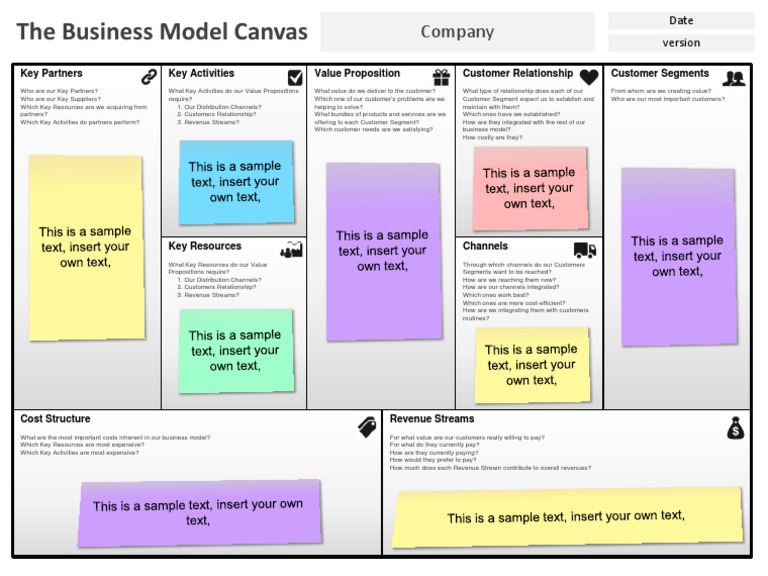768x576 pixels.
Task: Click the Key Resources factory icon
Action: (x=292, y=250)
